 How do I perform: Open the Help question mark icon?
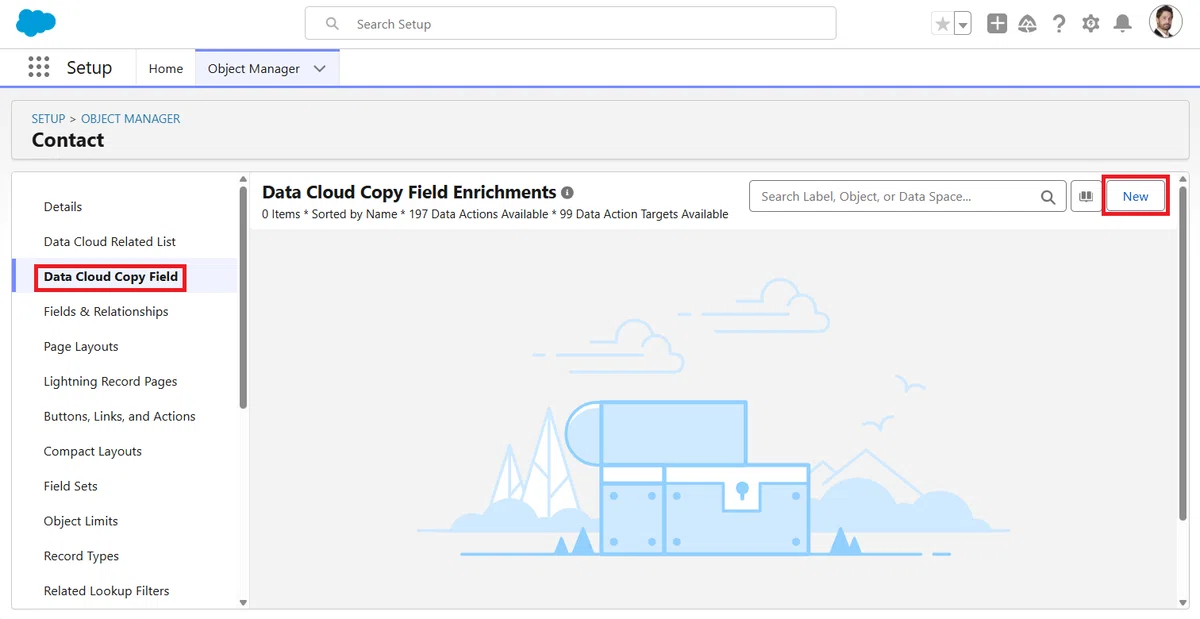pos(1059,23)
